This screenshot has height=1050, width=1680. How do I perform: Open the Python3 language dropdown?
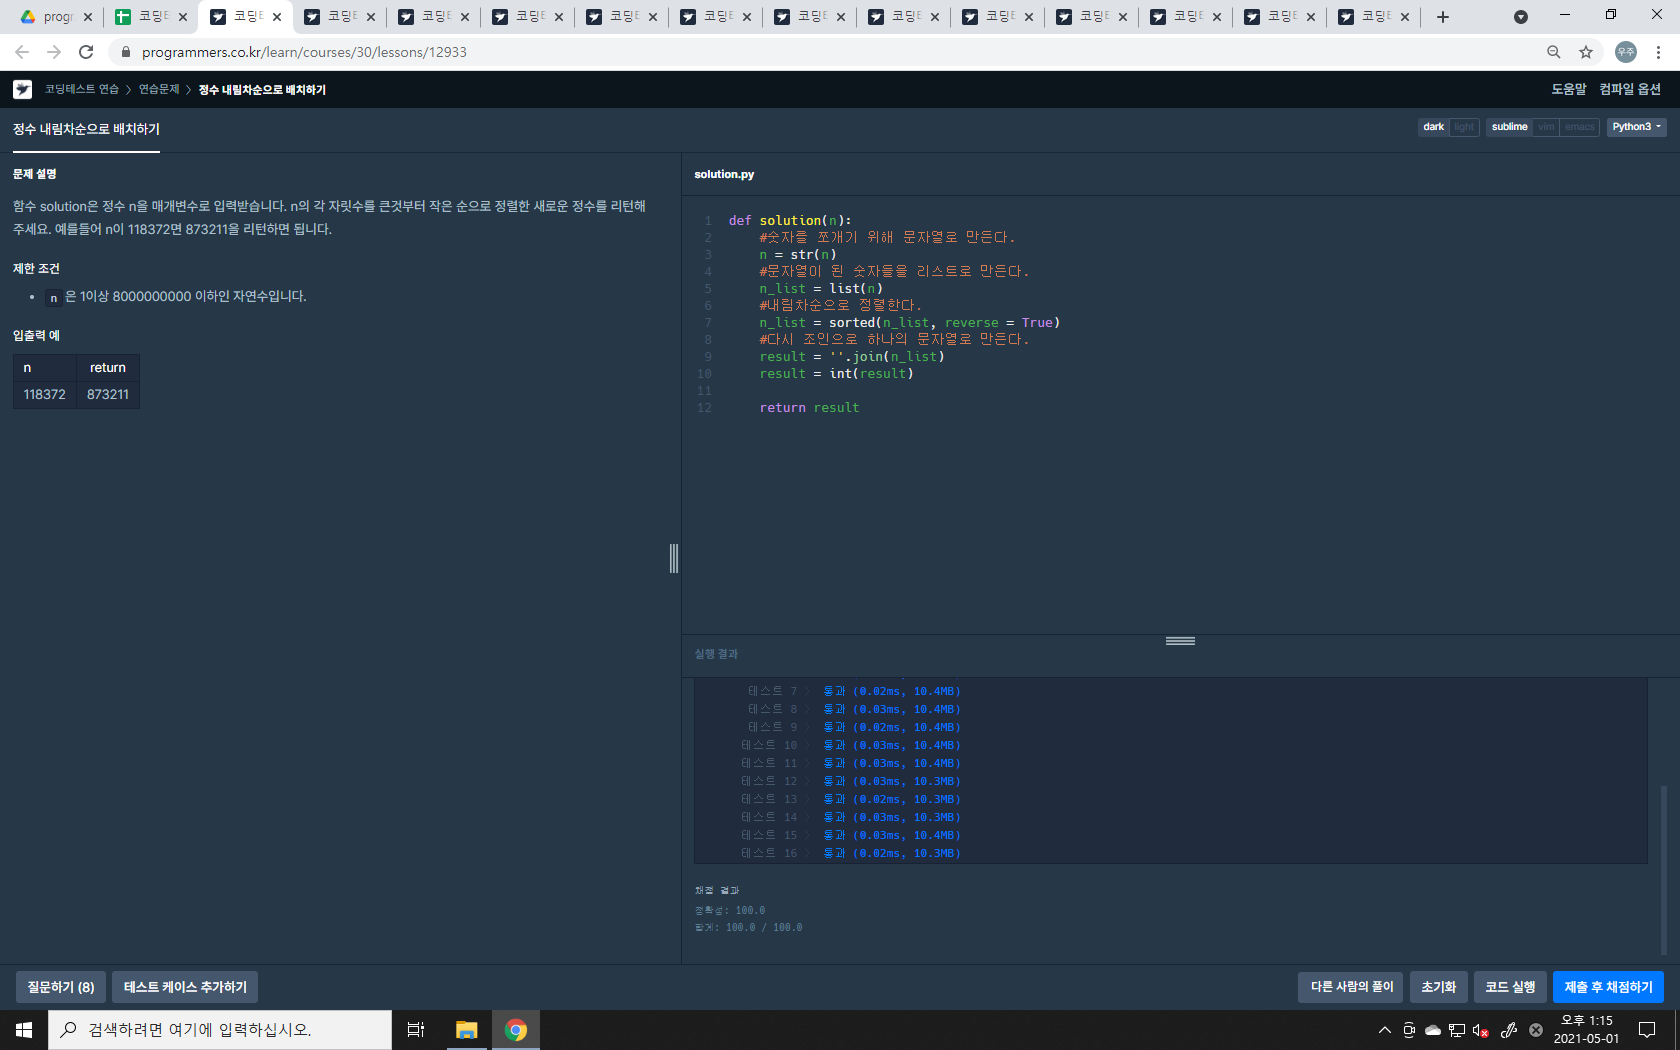pyautogui.click(x=1636, y=127)
